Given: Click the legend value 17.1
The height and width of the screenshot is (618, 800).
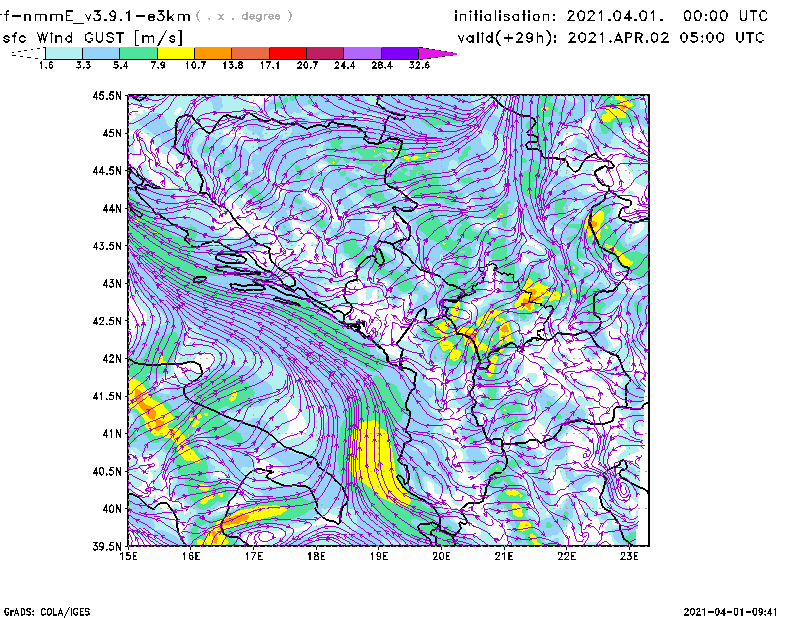Looking at the screenshot, I should pos(270,65).
